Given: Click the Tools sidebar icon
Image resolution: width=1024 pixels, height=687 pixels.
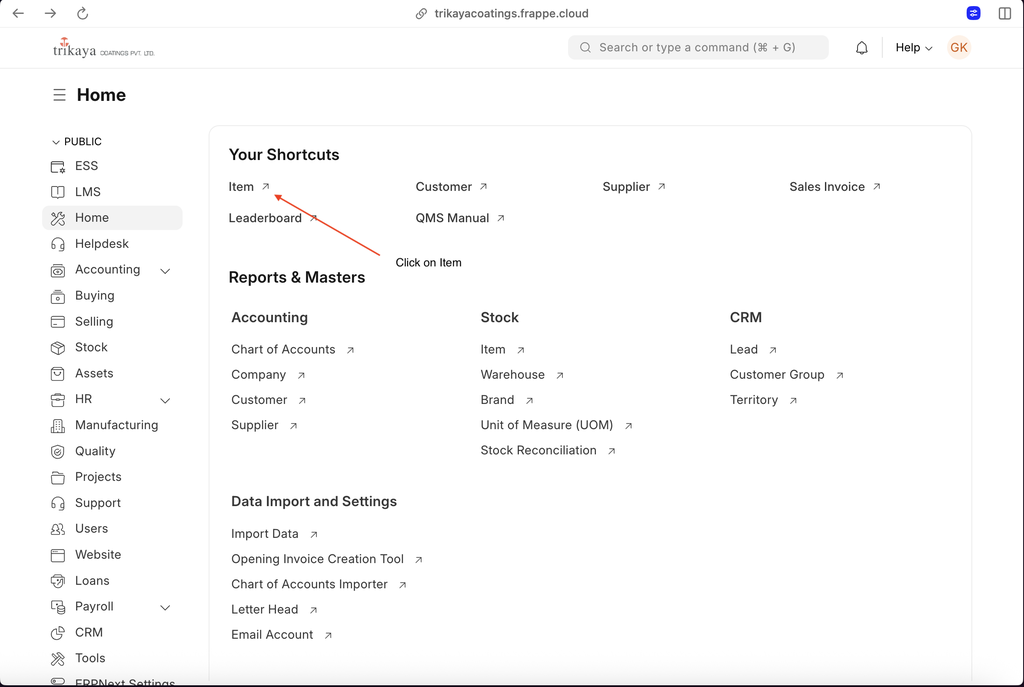Looking at the screenshot, I should (x=58, y=659).
